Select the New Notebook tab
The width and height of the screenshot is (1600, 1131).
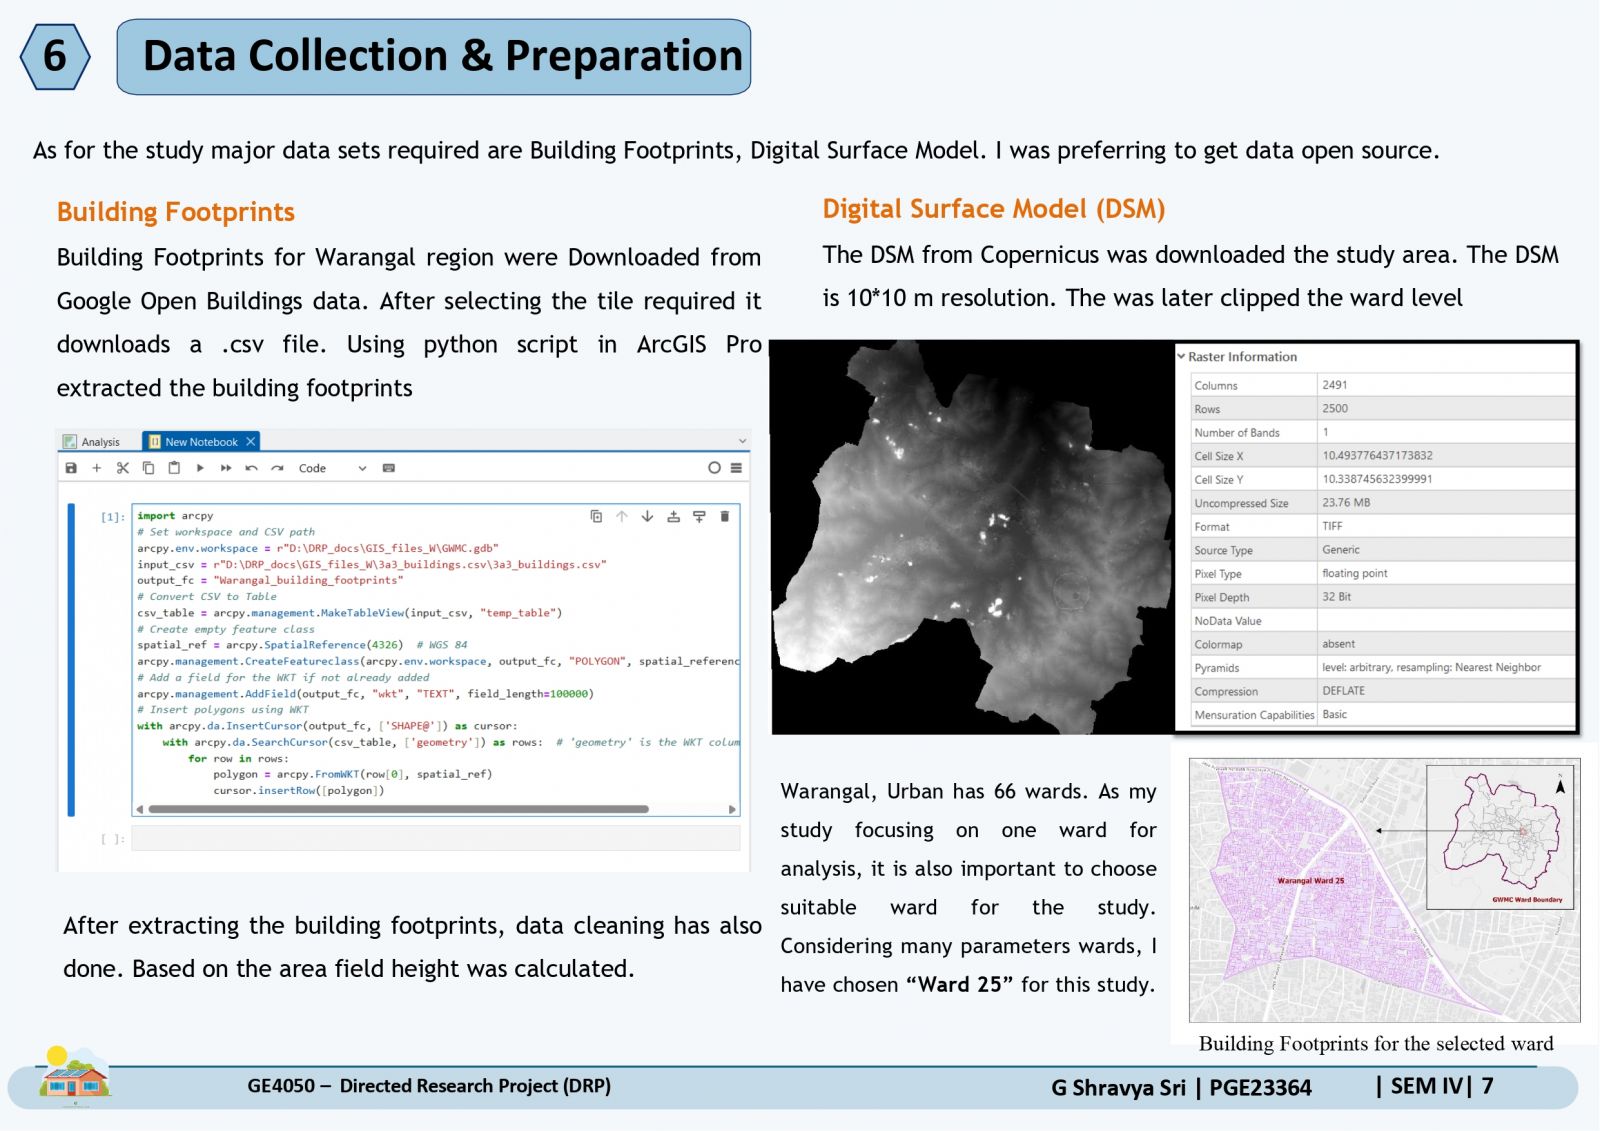201,442
